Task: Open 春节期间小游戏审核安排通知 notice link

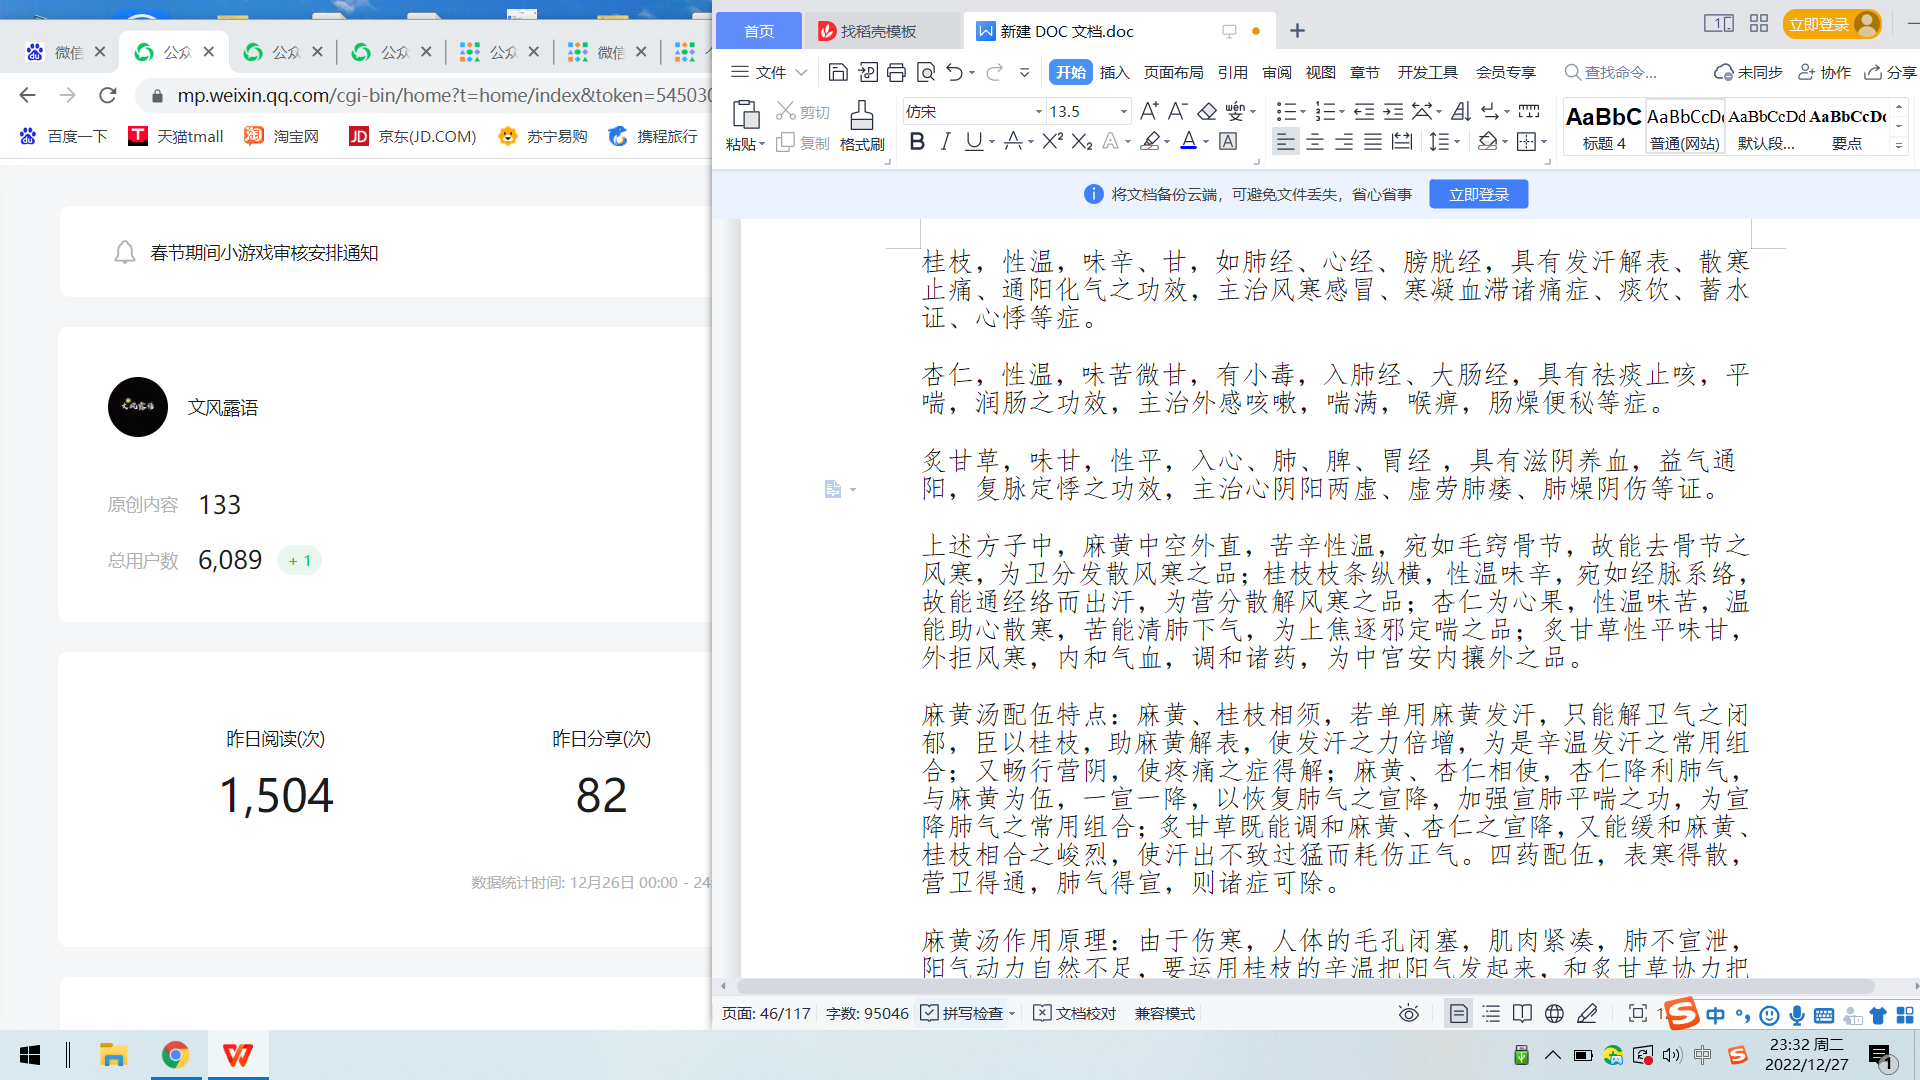Action: point(264,253)
